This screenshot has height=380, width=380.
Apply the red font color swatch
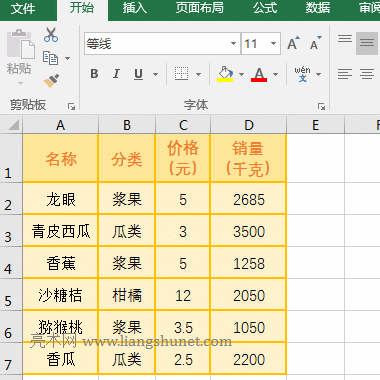pyautogui.click(x=259, y=74)
